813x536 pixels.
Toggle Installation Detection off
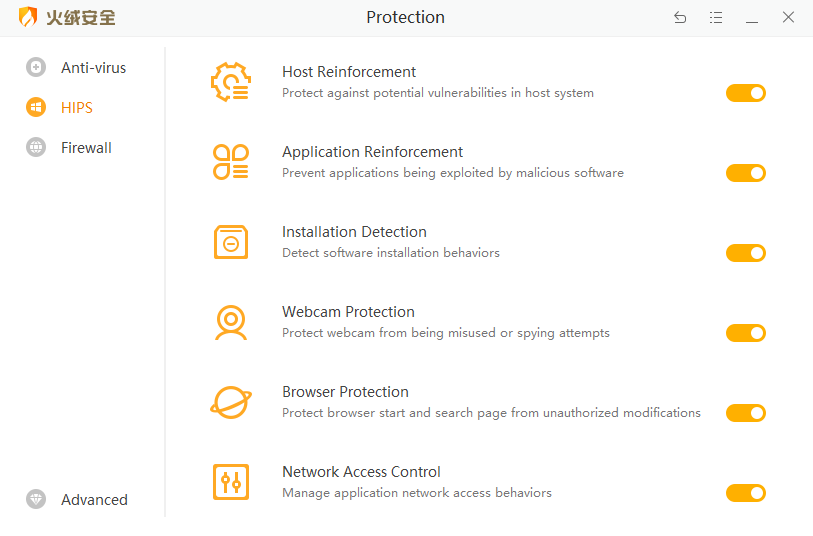[745, 253]
